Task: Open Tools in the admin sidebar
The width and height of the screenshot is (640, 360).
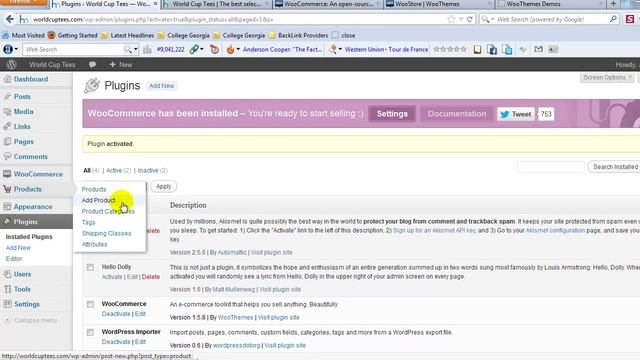Action: 22,289
